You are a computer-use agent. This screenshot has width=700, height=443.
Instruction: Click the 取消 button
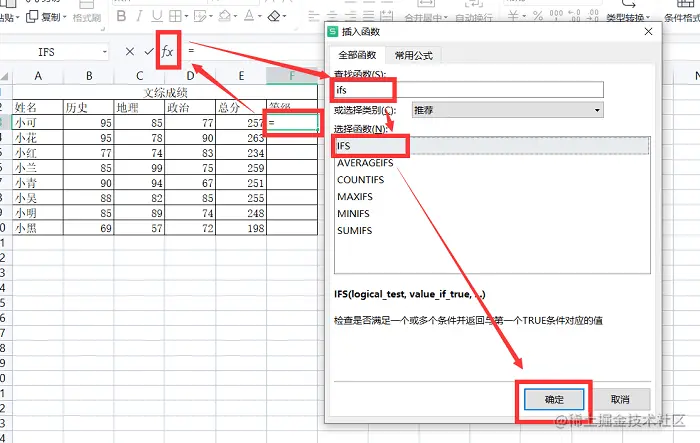[x=620, y=399]
